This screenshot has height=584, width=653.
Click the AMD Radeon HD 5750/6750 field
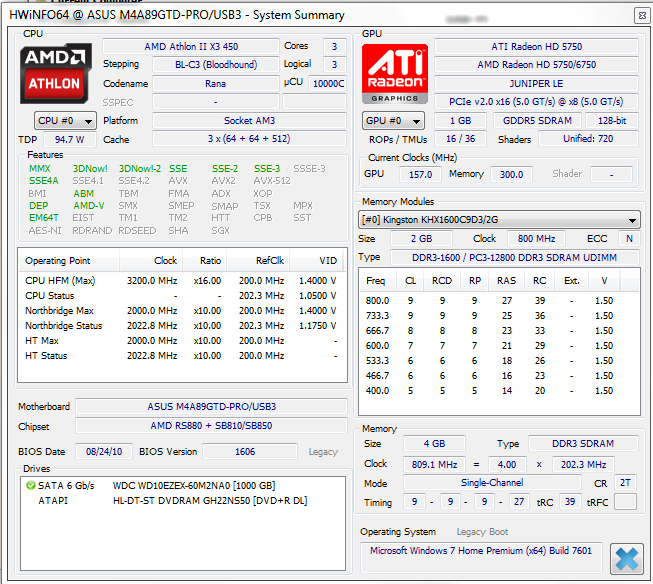click(536, 65)
